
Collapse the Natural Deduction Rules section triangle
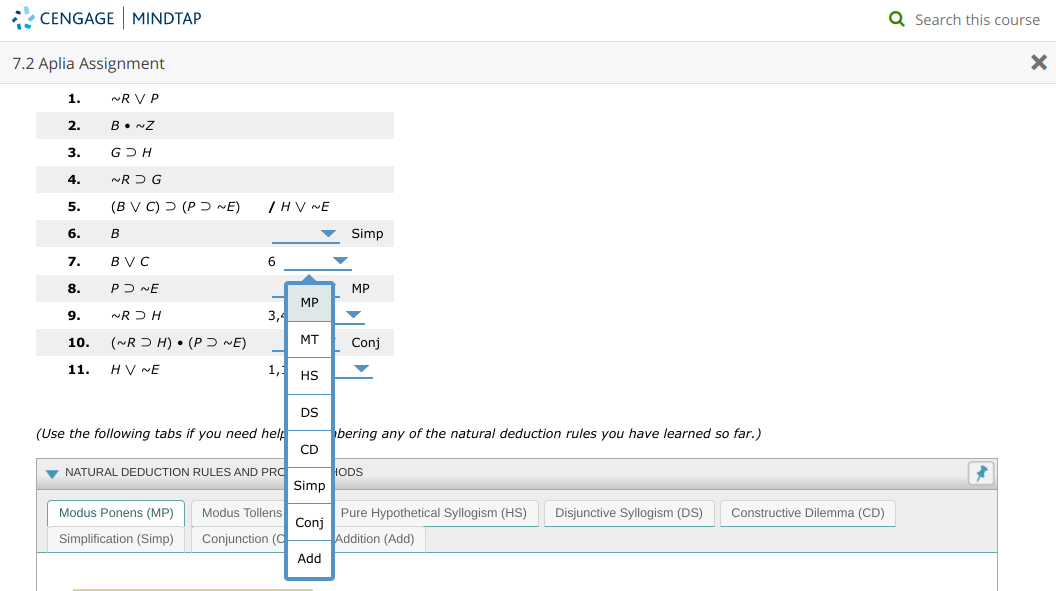pyautogui.click(x=50, y=472)
